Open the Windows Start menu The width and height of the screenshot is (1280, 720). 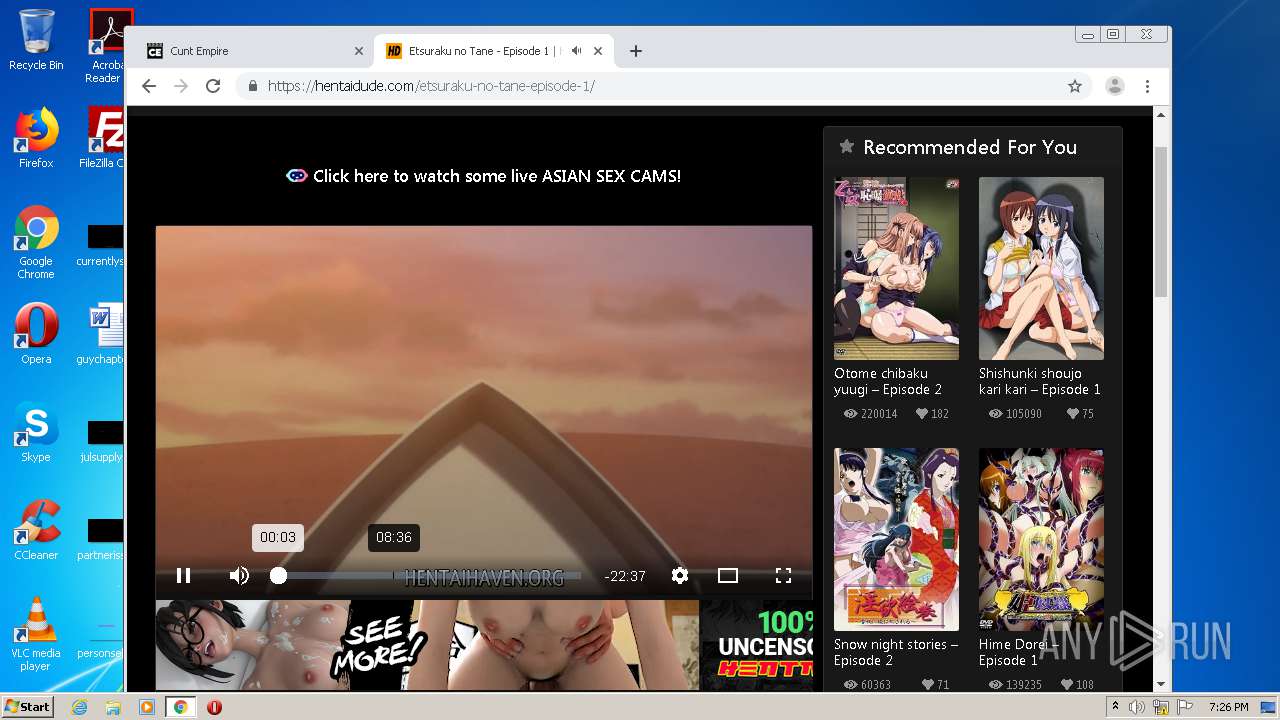tap(27, 707)
